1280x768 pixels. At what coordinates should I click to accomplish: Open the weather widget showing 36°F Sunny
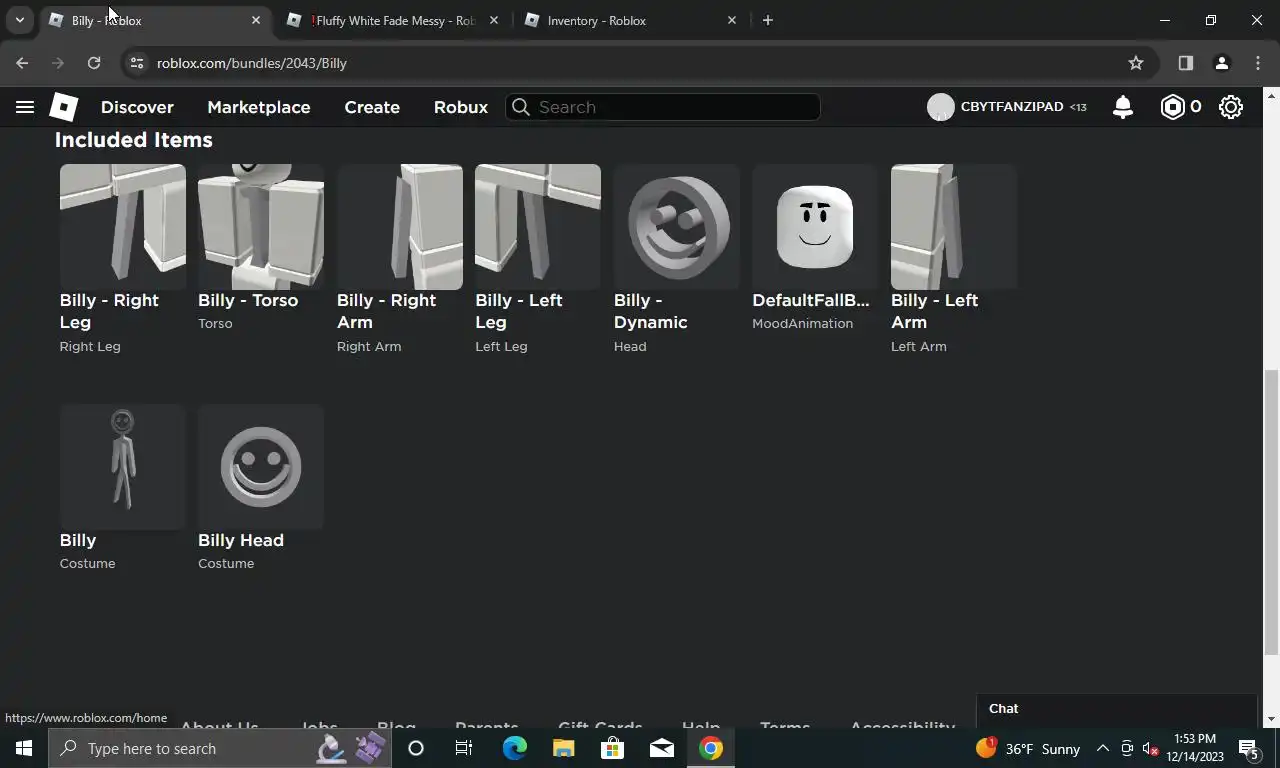coord(1028,748)
